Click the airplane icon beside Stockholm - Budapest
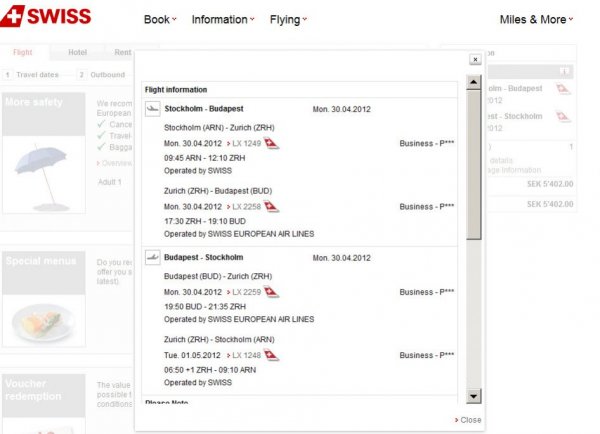The width and height of the screenshot is (600, 434). pyautogui.click(x=153, y=108)
